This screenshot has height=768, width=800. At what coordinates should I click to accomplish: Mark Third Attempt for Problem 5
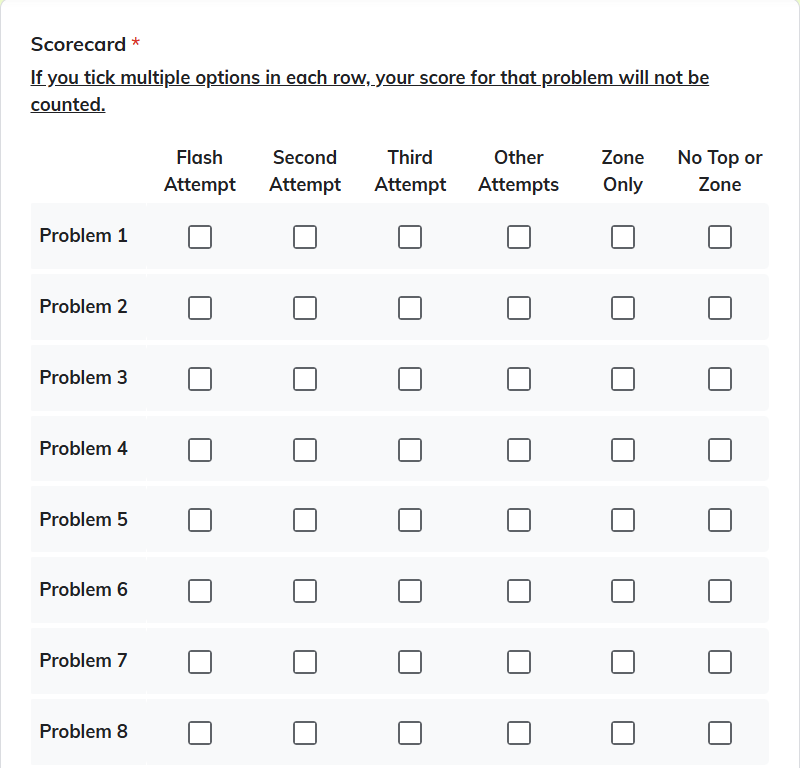pos(410,520)
